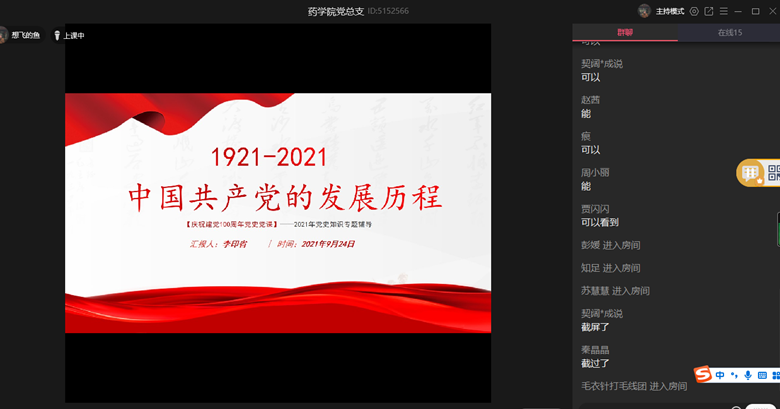Screen dimensions: 780x409
Task: Toggle Sogou Chinese/English mode 中 button
Action: (x=720, y=374)
